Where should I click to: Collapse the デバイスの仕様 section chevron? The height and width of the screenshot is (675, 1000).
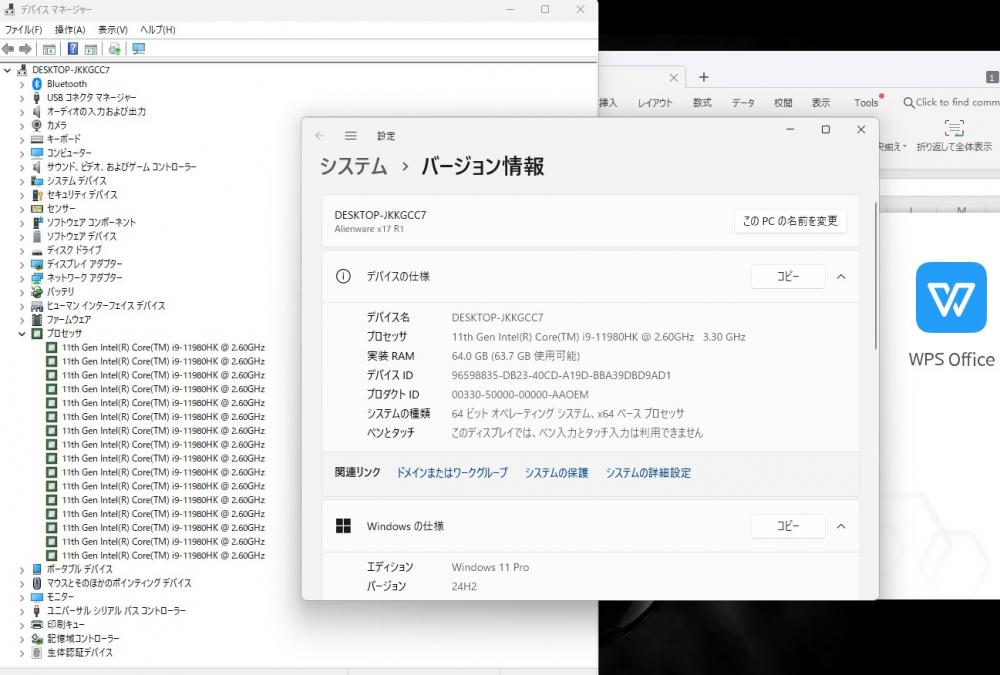point(841,276)
